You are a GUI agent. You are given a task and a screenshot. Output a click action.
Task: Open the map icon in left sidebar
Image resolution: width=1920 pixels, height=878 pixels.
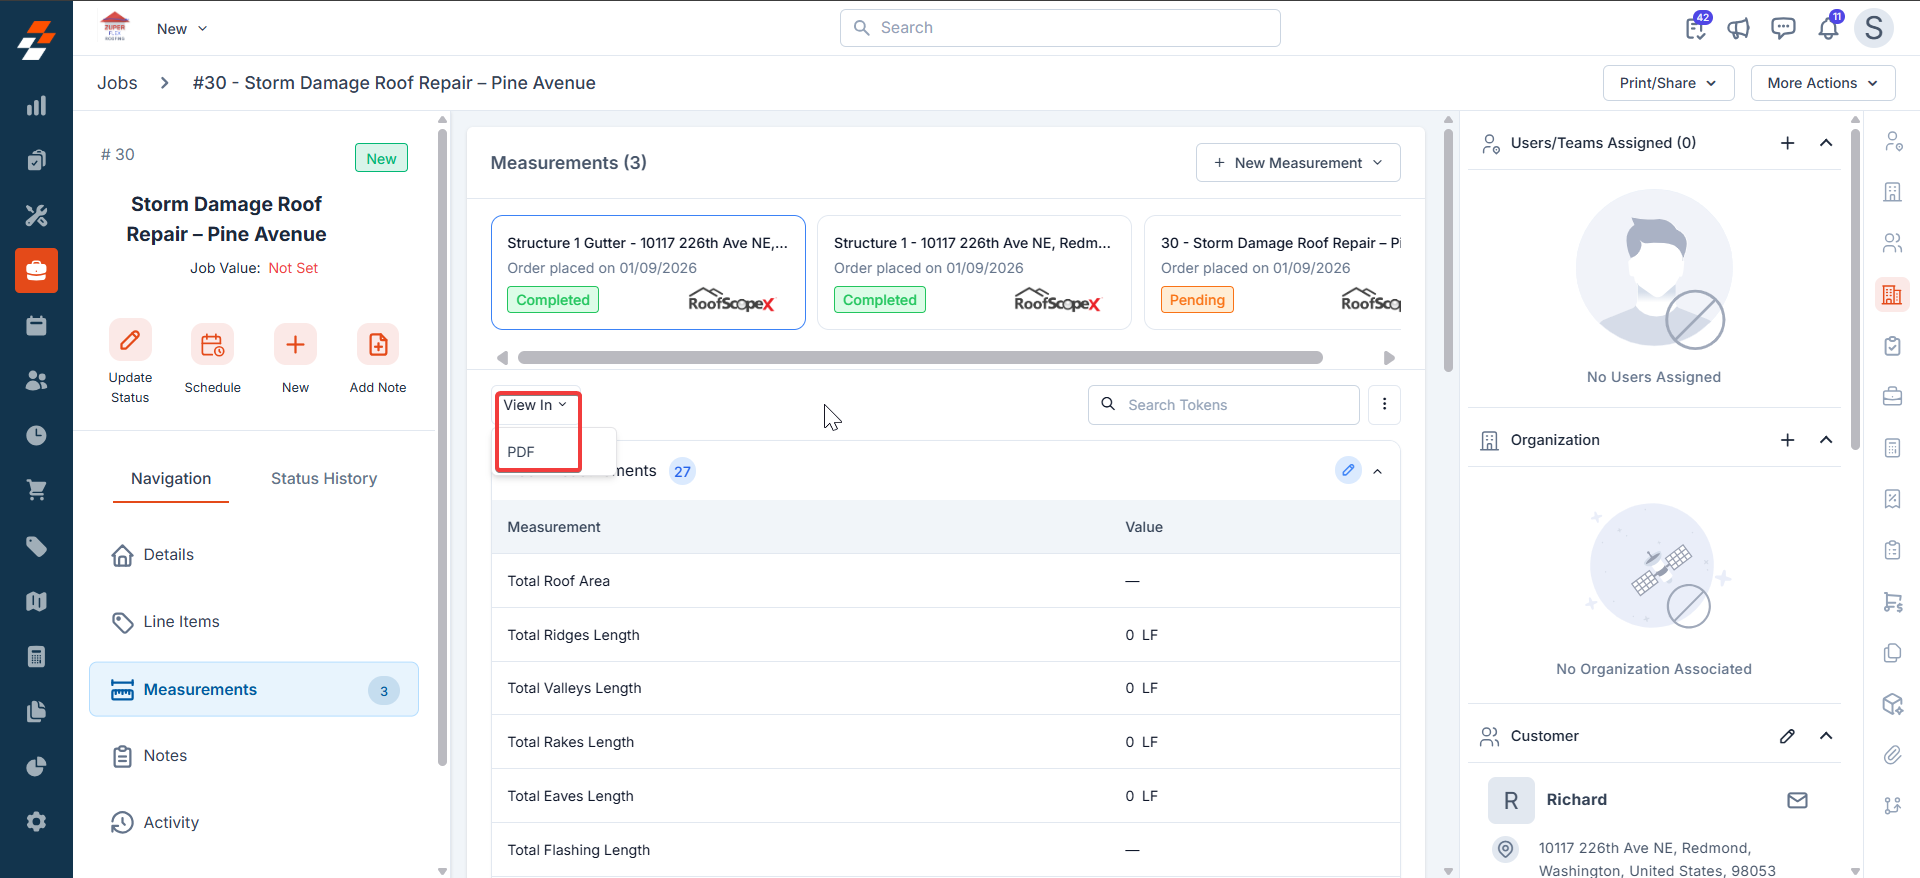36,601
